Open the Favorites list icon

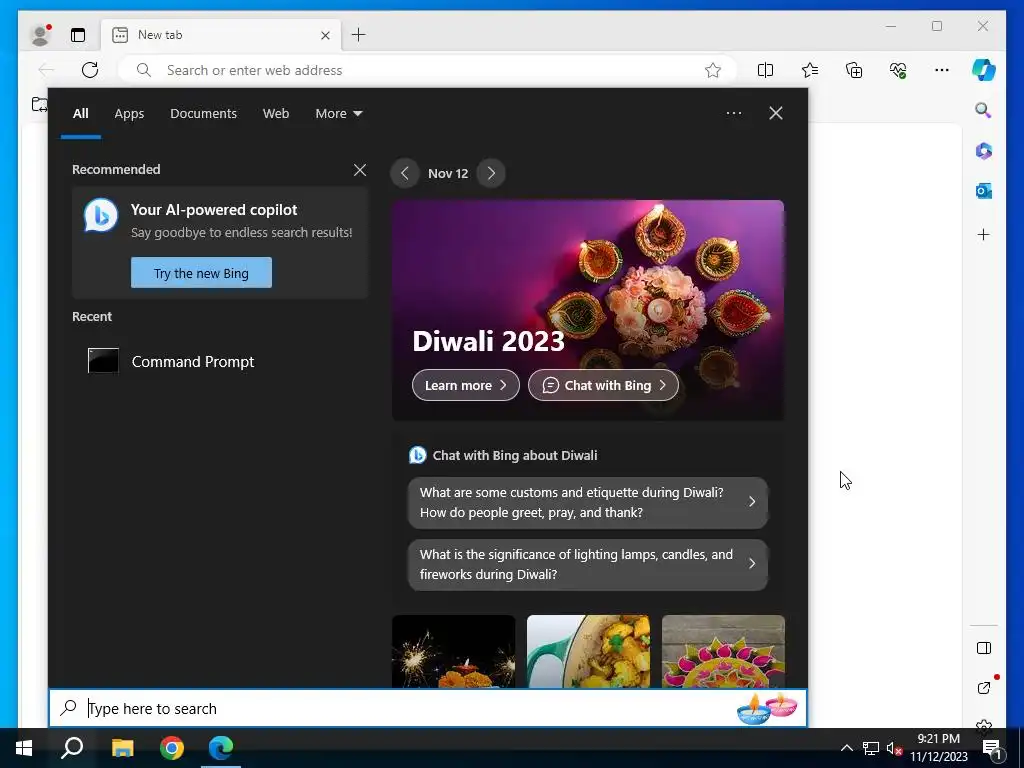point(810,70)
